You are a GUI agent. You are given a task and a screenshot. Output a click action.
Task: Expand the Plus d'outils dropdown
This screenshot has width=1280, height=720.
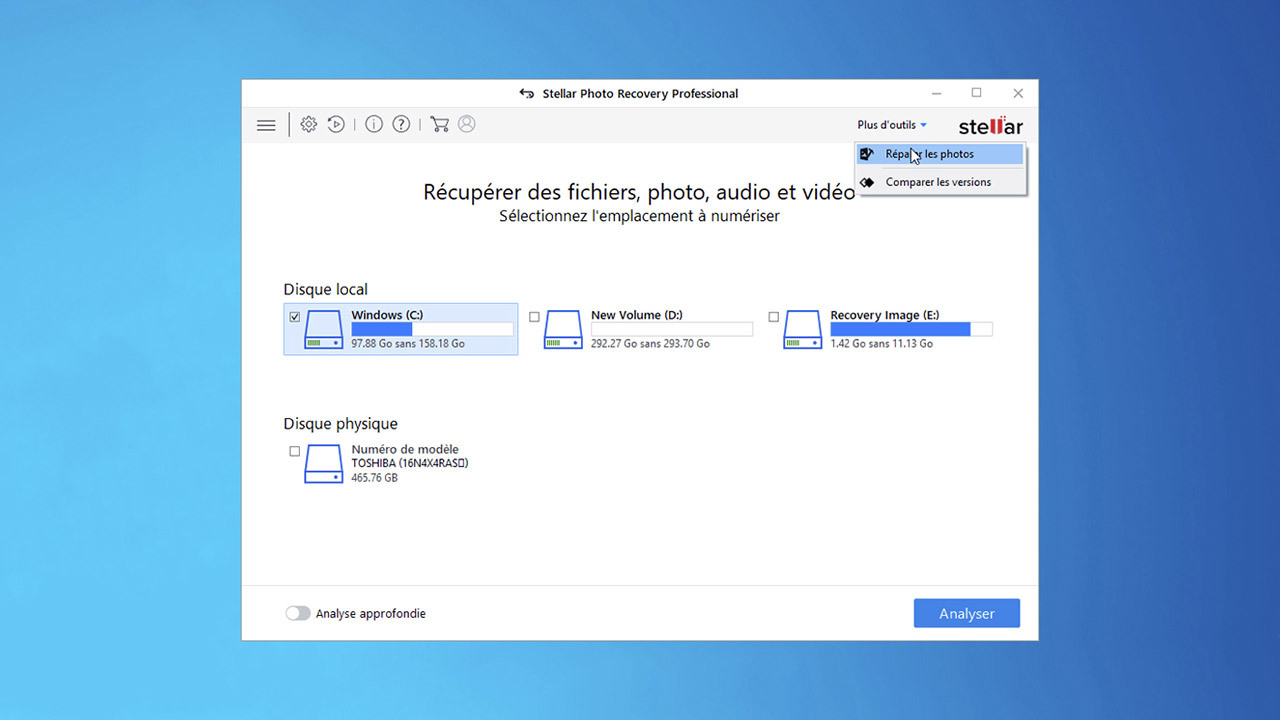tap(892, 125)
